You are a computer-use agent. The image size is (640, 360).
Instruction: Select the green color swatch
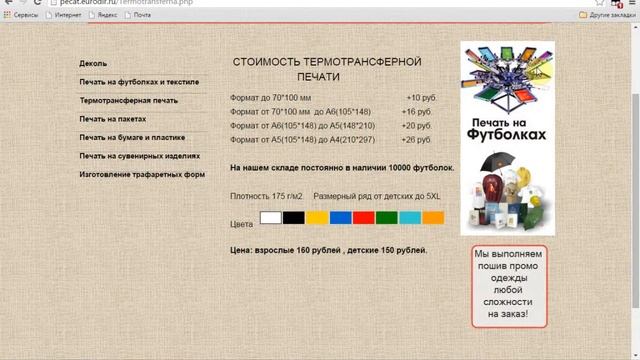387,218
